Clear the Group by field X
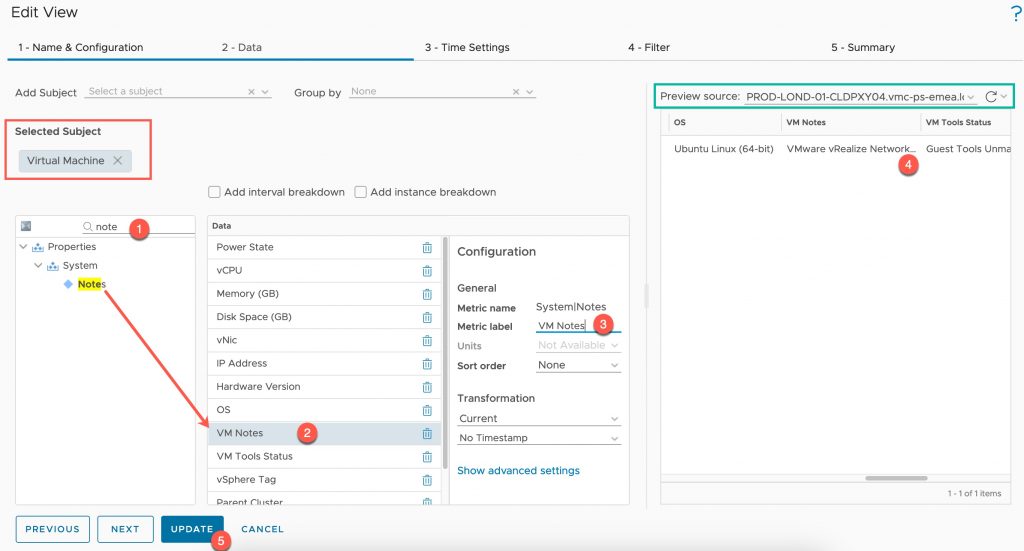The image size is (1024, 551). coord(516,92)
